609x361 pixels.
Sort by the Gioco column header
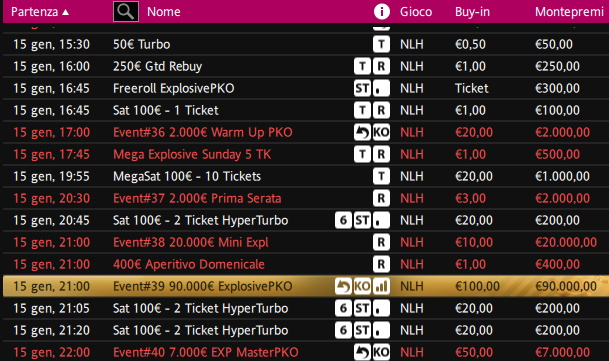(416, 12)
